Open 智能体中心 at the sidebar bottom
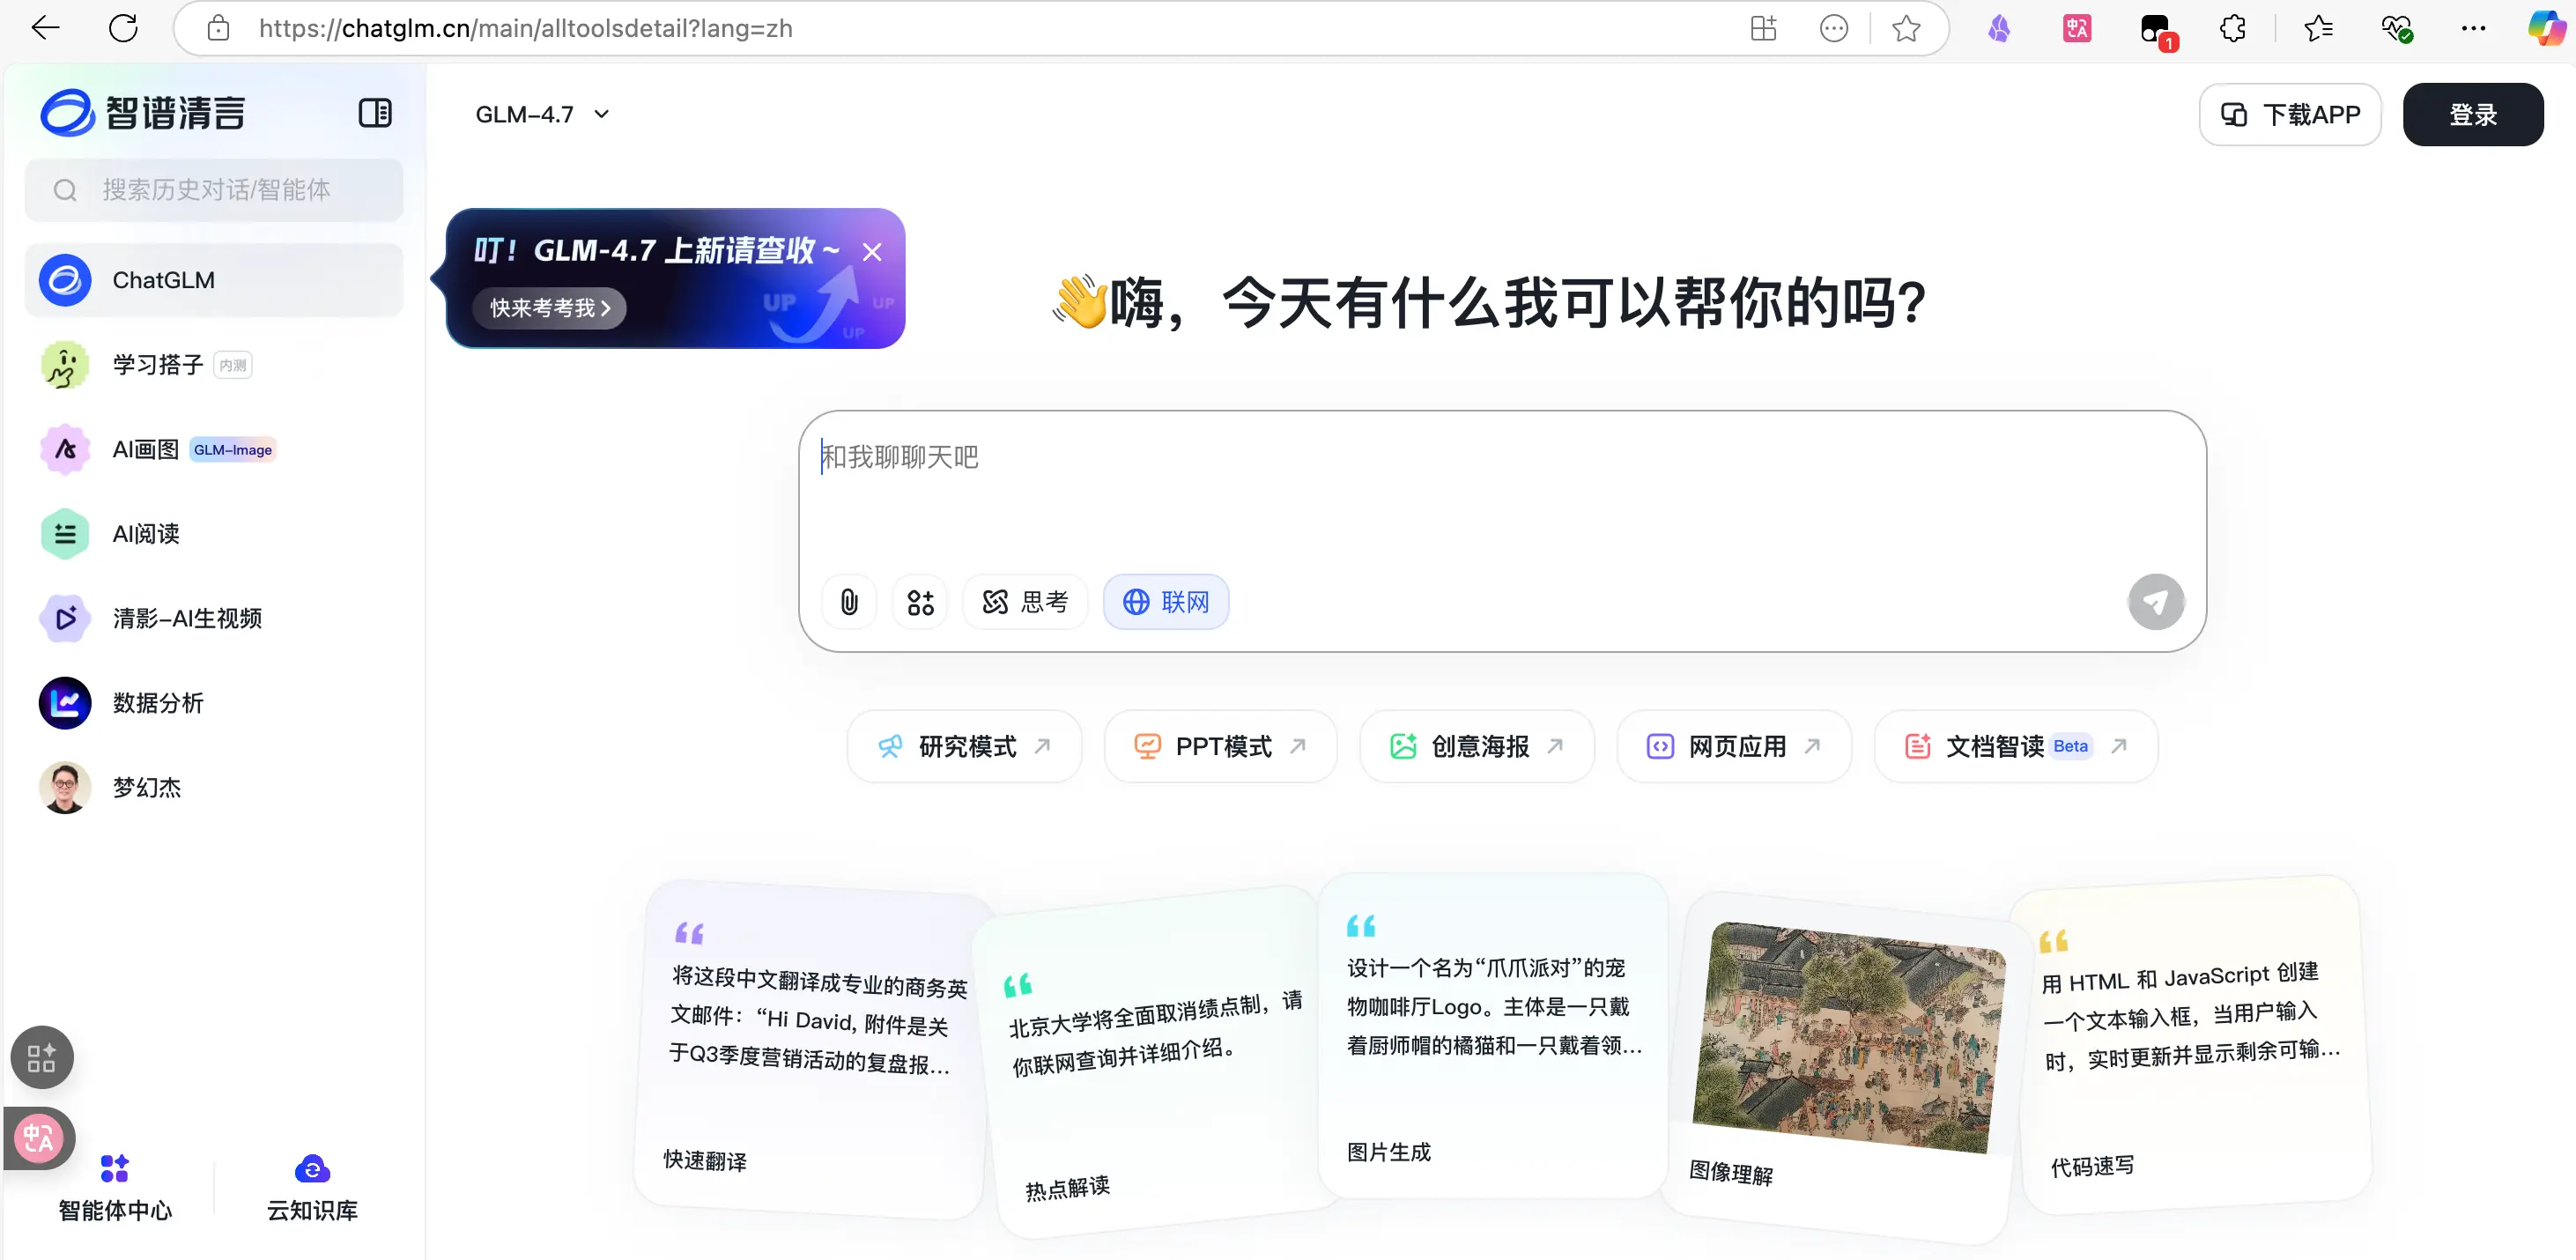 (x=115, y=1188)
